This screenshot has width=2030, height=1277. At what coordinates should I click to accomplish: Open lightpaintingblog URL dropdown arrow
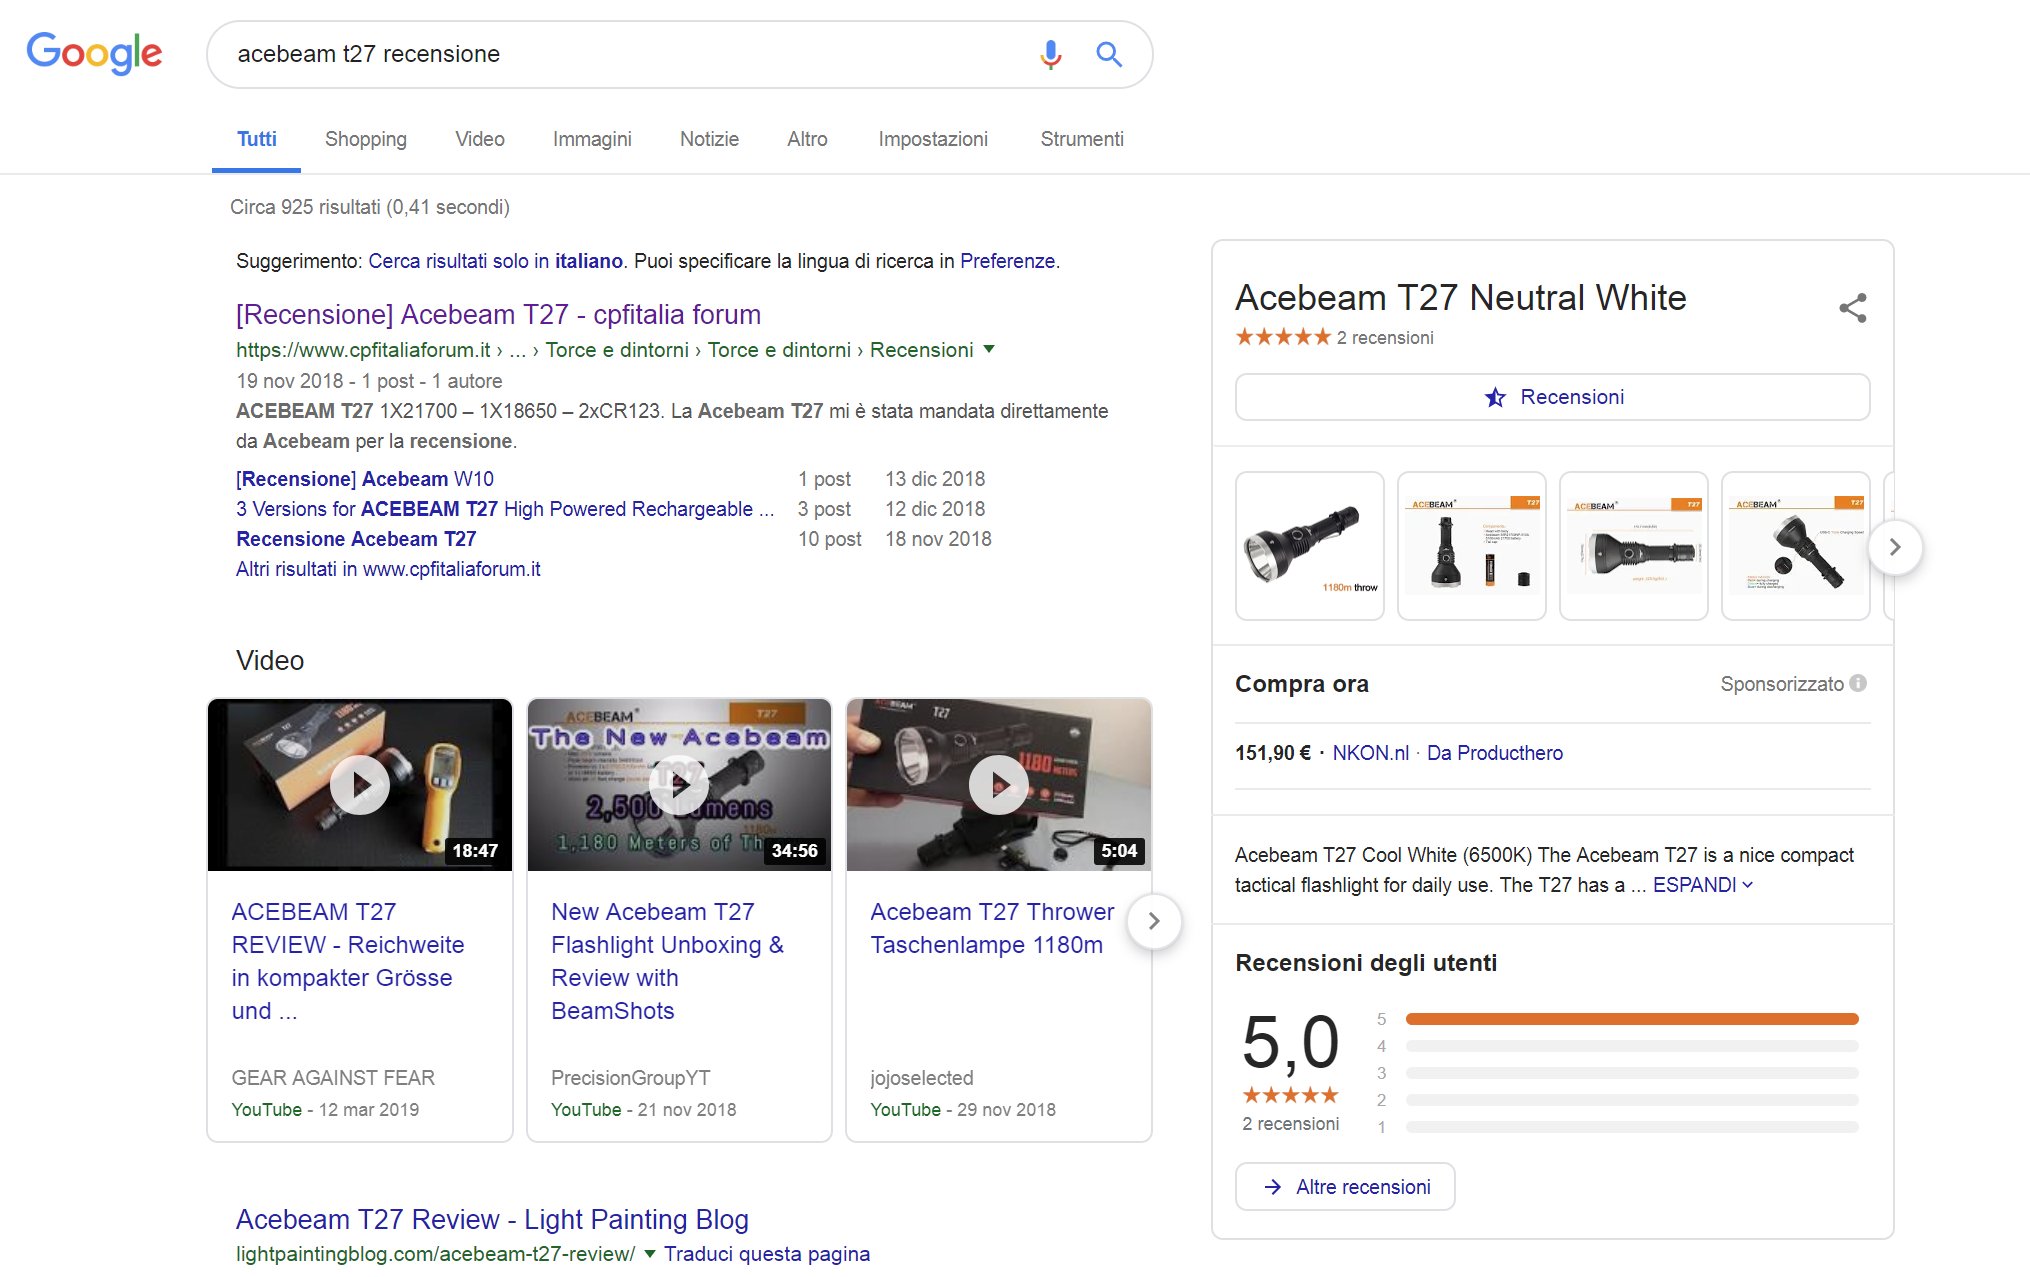click(x=650, y=1253)
